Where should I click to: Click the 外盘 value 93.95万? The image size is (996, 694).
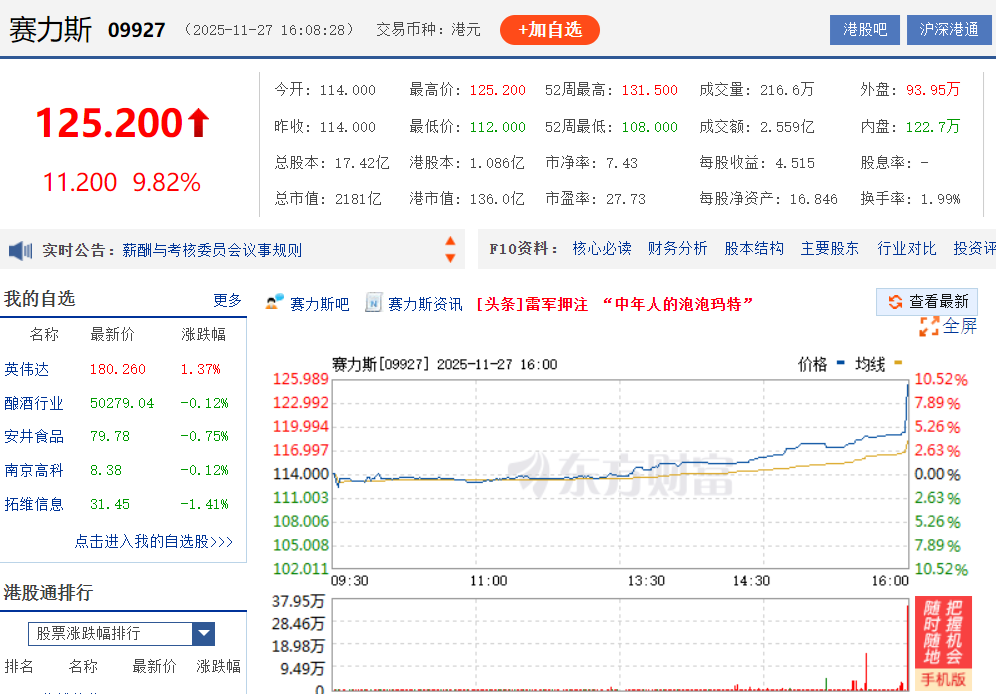[932, 90]
